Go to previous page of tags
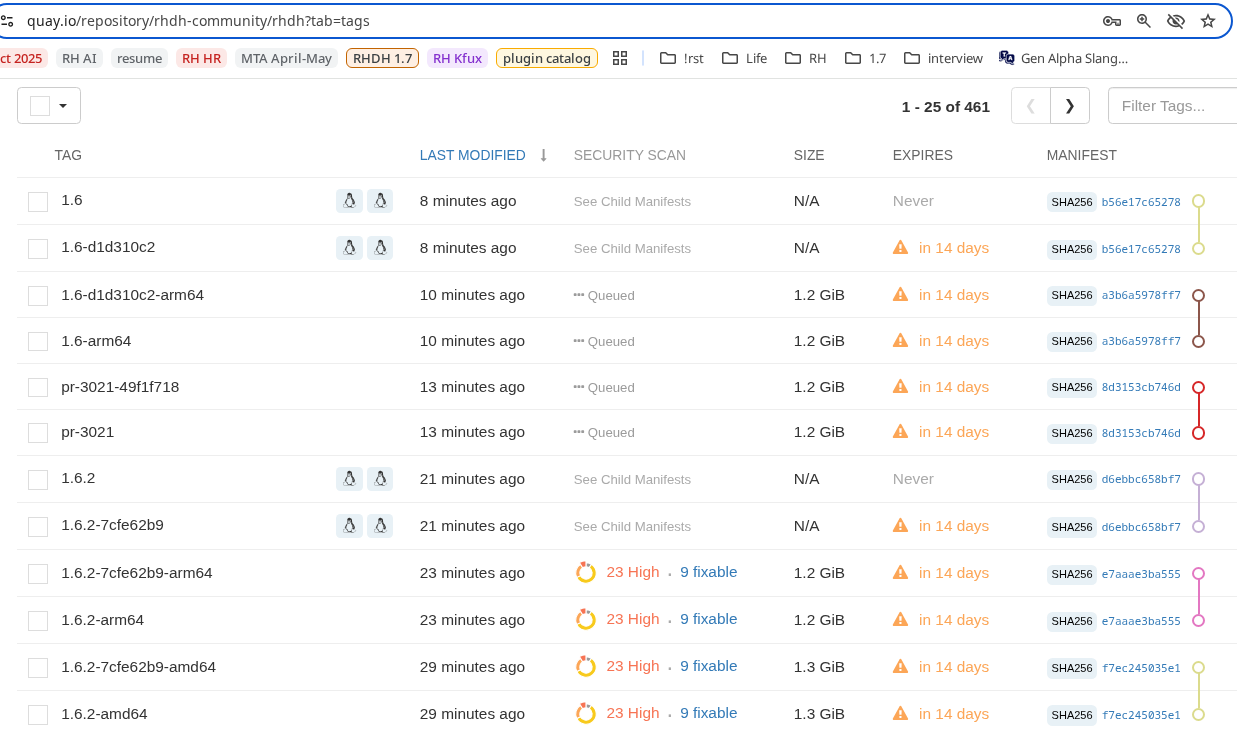This screenshot has width=1237, height=734. [1031, 105]
